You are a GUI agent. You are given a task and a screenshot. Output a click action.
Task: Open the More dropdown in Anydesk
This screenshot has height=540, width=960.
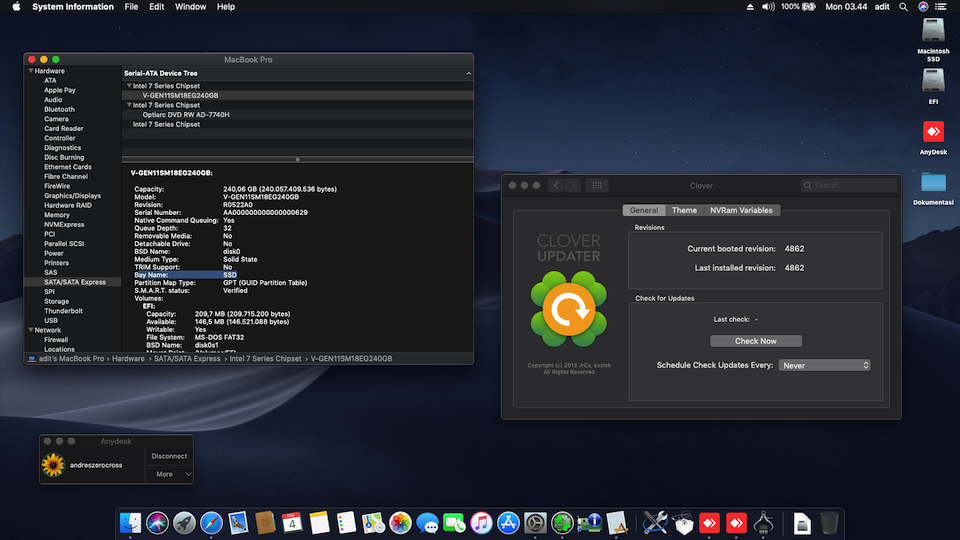pos(170,474)
